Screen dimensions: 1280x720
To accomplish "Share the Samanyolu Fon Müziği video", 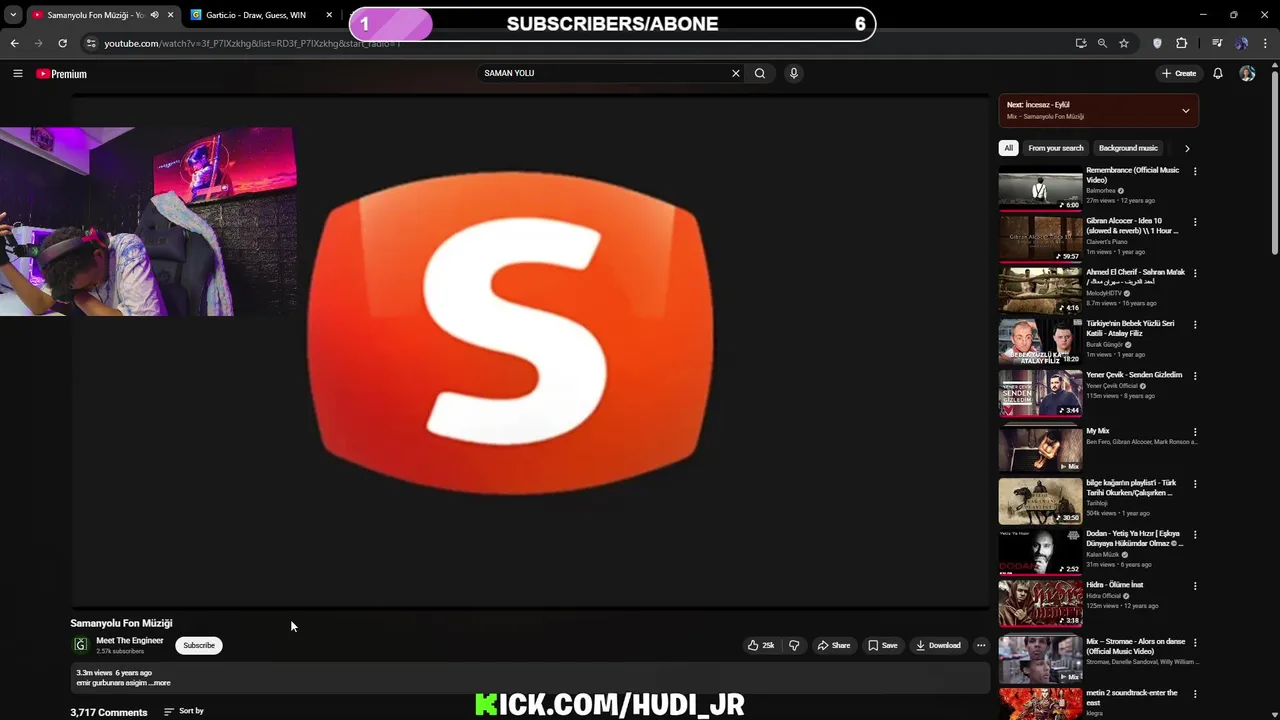I will tap(834, 645).
